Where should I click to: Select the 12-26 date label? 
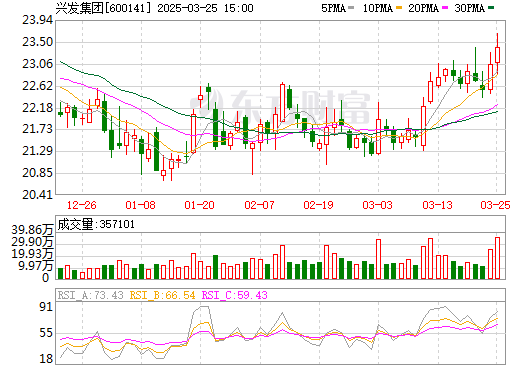pos(82,205)
